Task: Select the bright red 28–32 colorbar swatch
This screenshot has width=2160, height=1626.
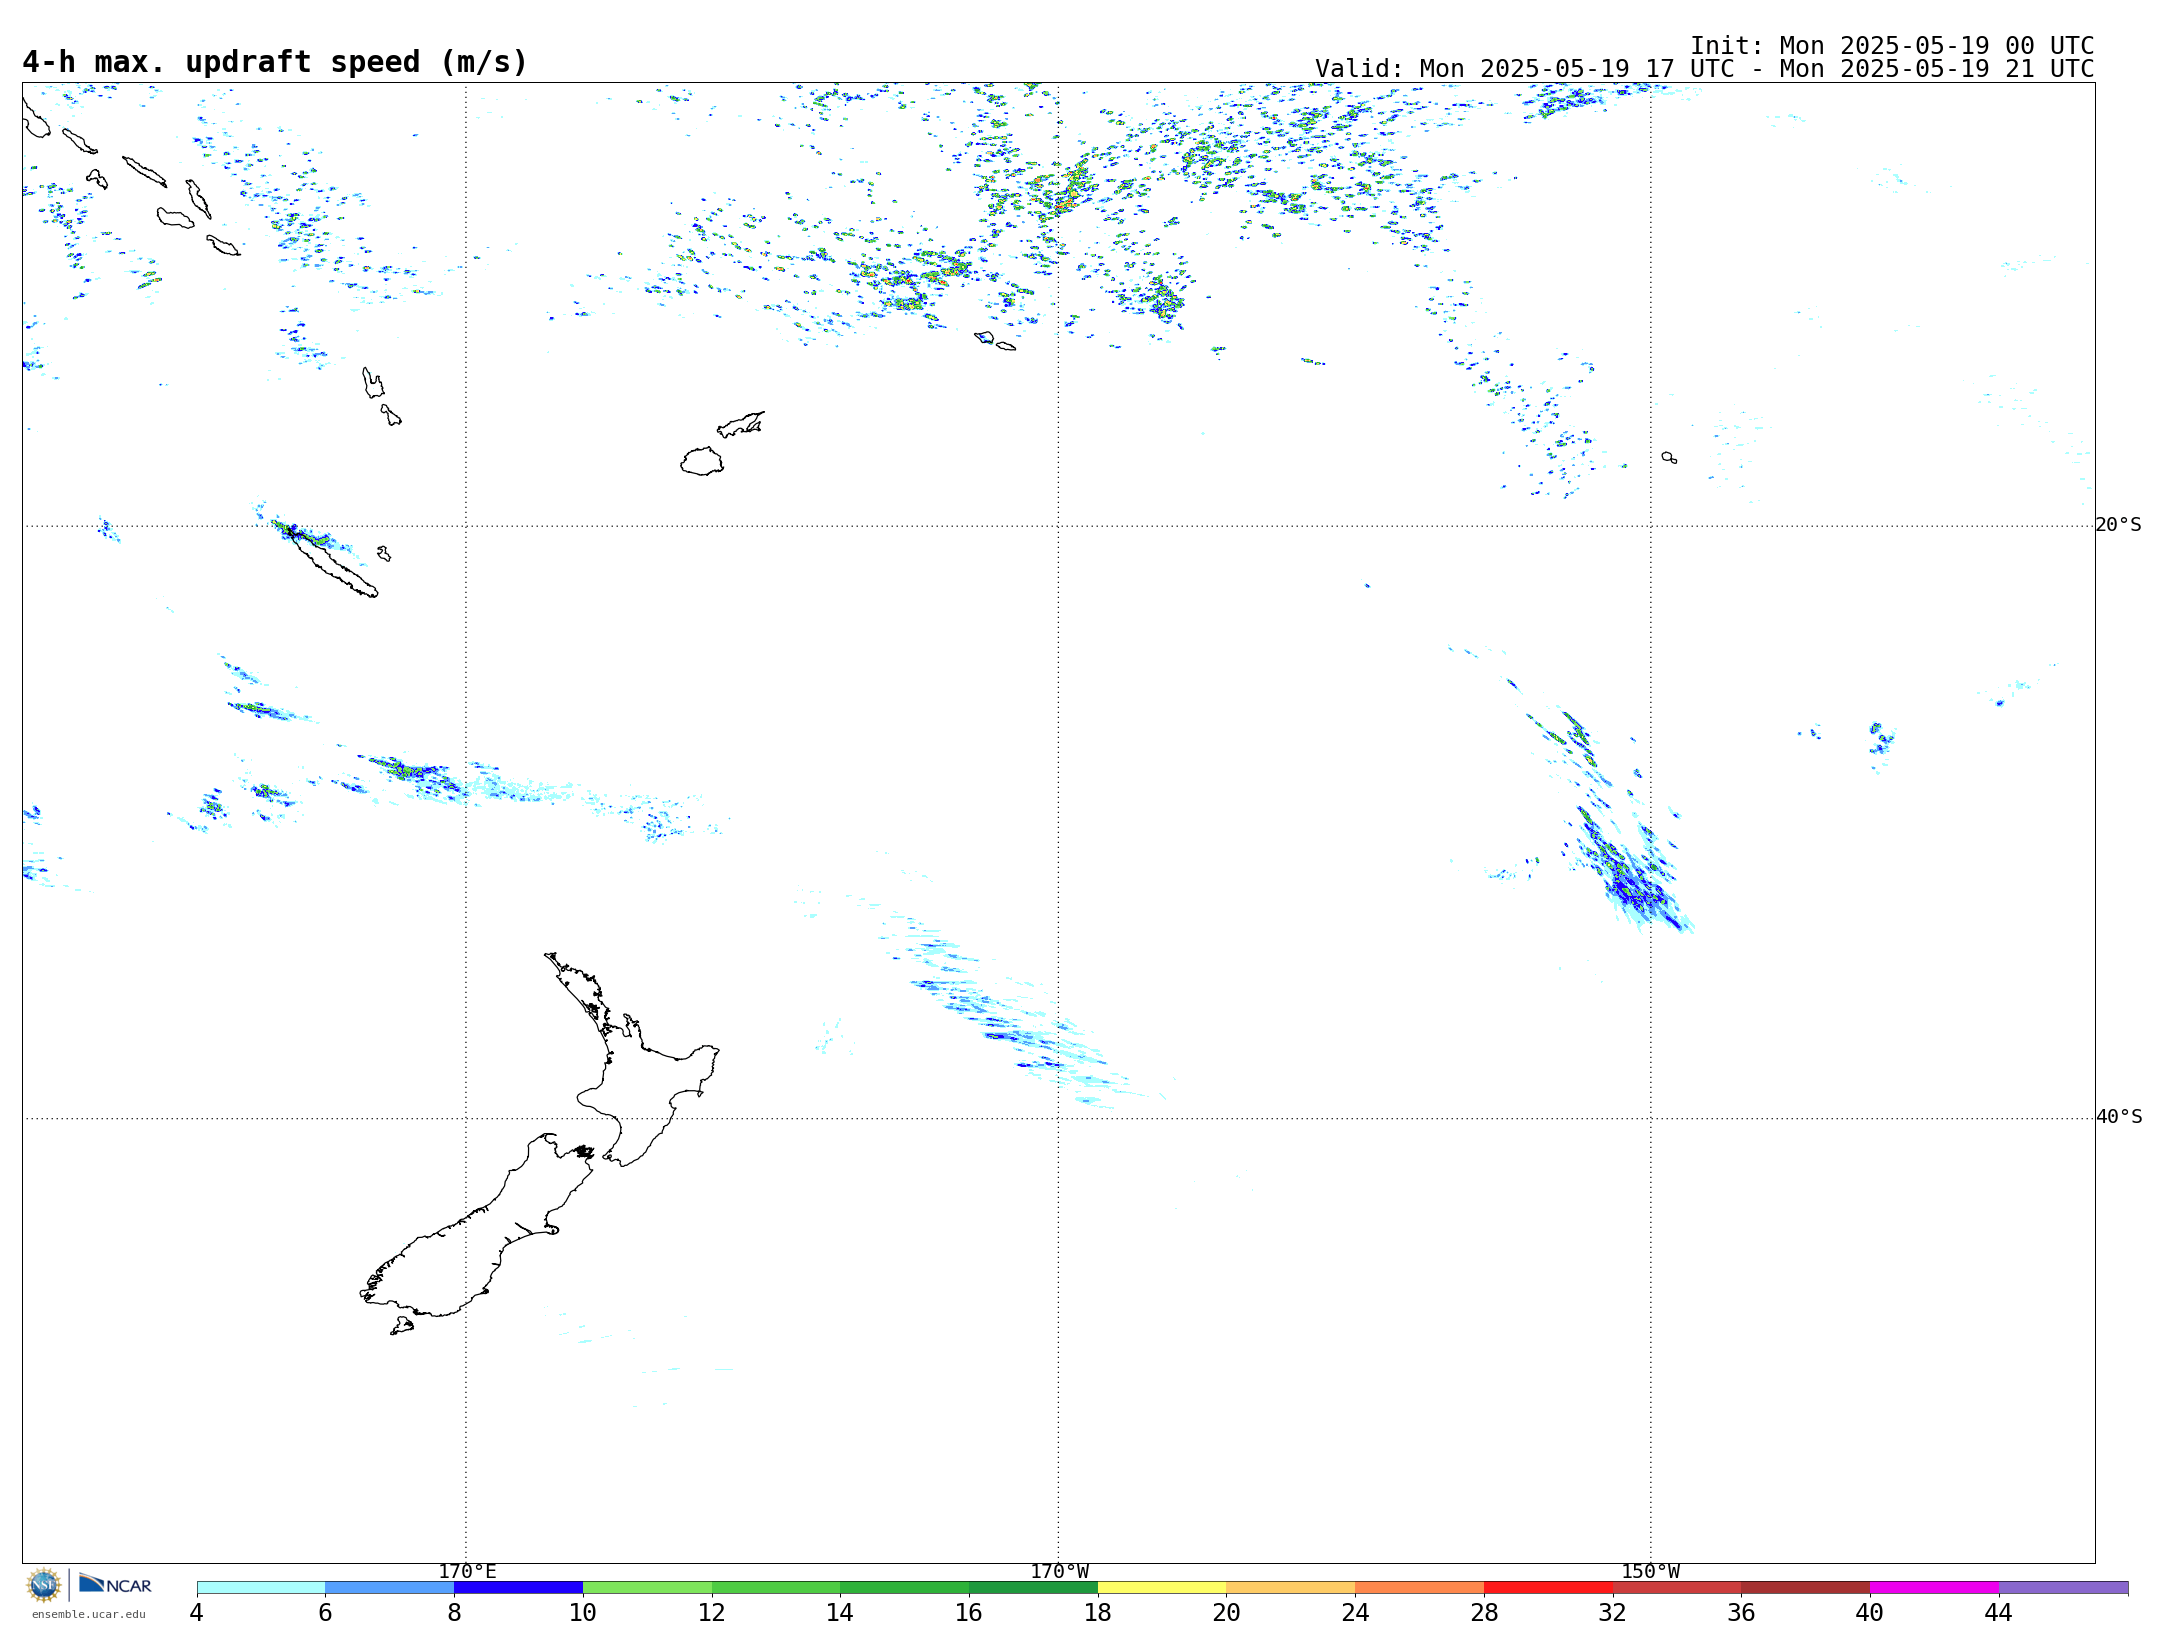Action: coord(1548,1587)
